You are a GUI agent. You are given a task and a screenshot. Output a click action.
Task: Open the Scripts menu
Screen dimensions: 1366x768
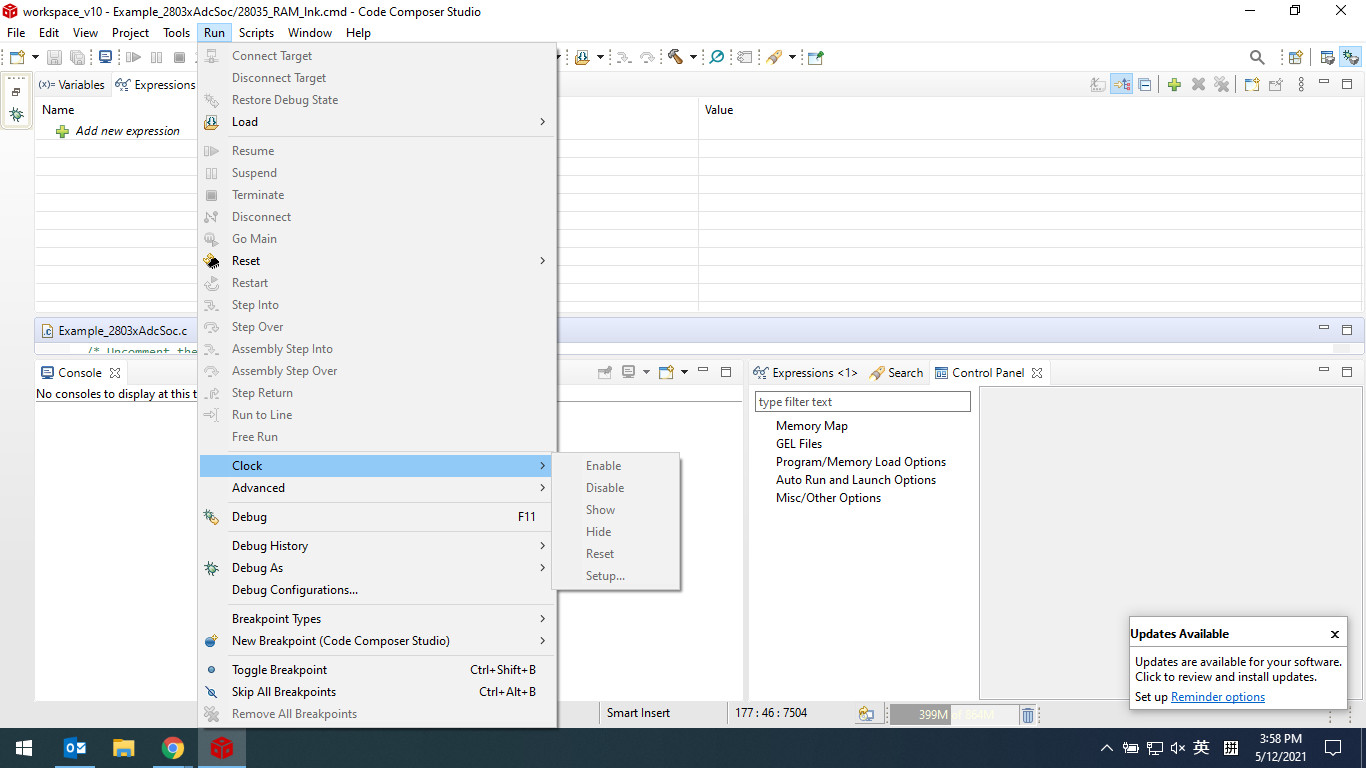(x=257, y=33)
